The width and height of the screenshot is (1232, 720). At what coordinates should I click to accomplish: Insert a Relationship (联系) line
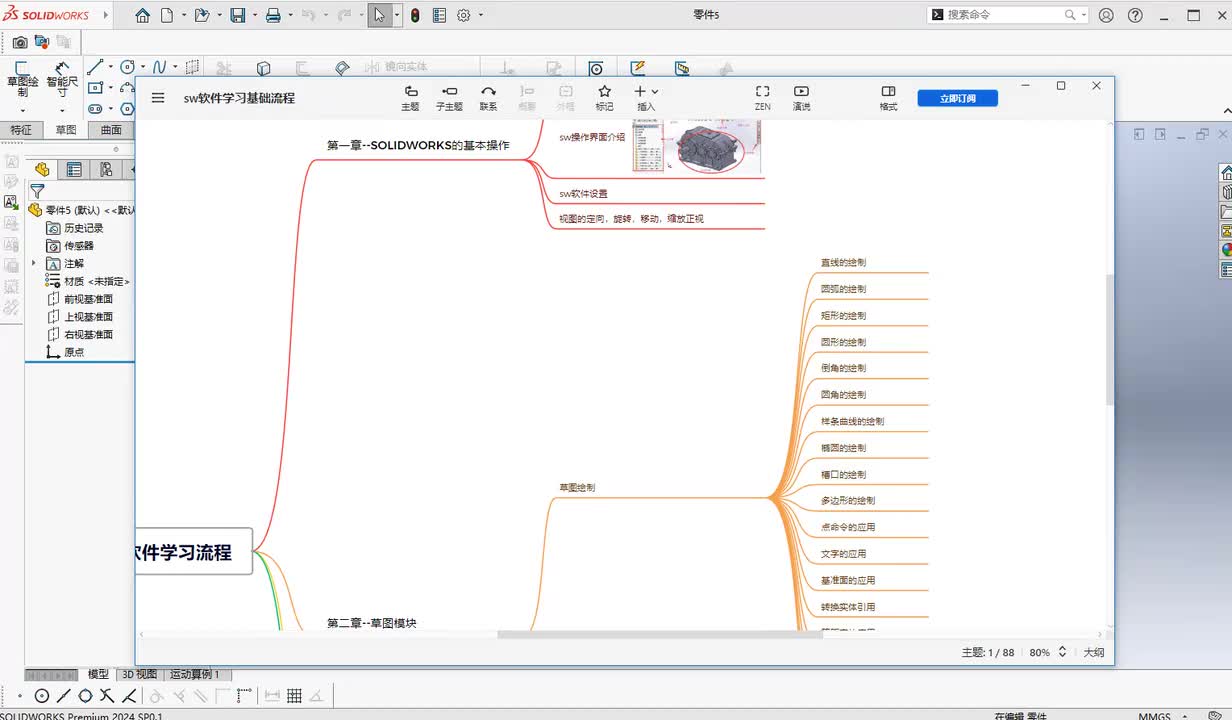(488, 98)
